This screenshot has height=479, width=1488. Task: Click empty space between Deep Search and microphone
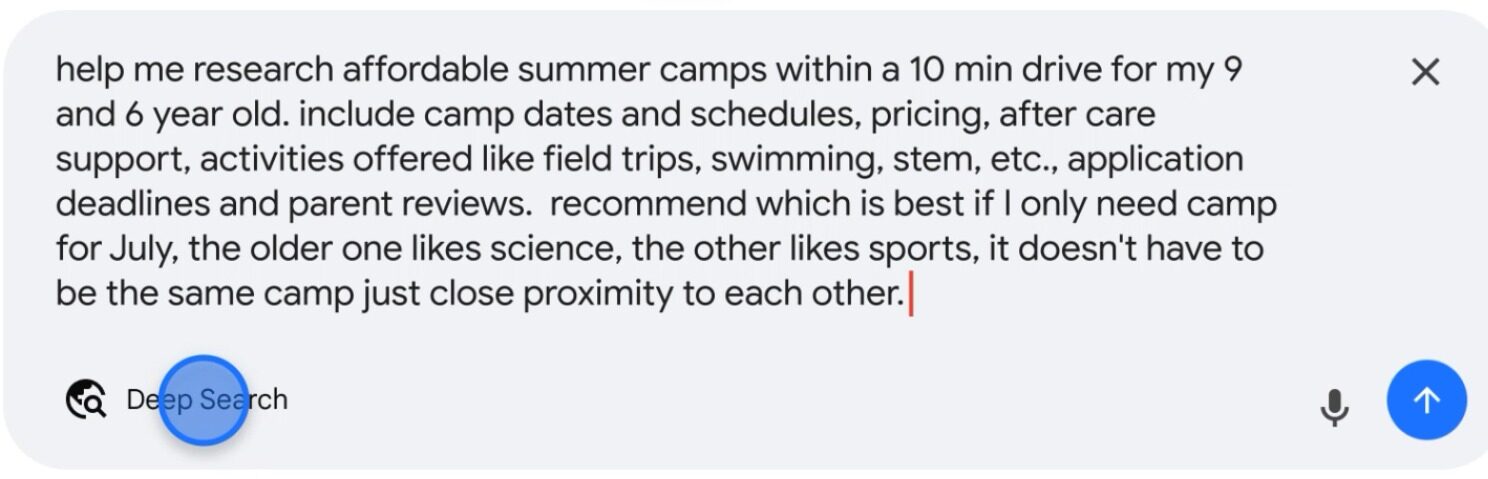(800, 402)
